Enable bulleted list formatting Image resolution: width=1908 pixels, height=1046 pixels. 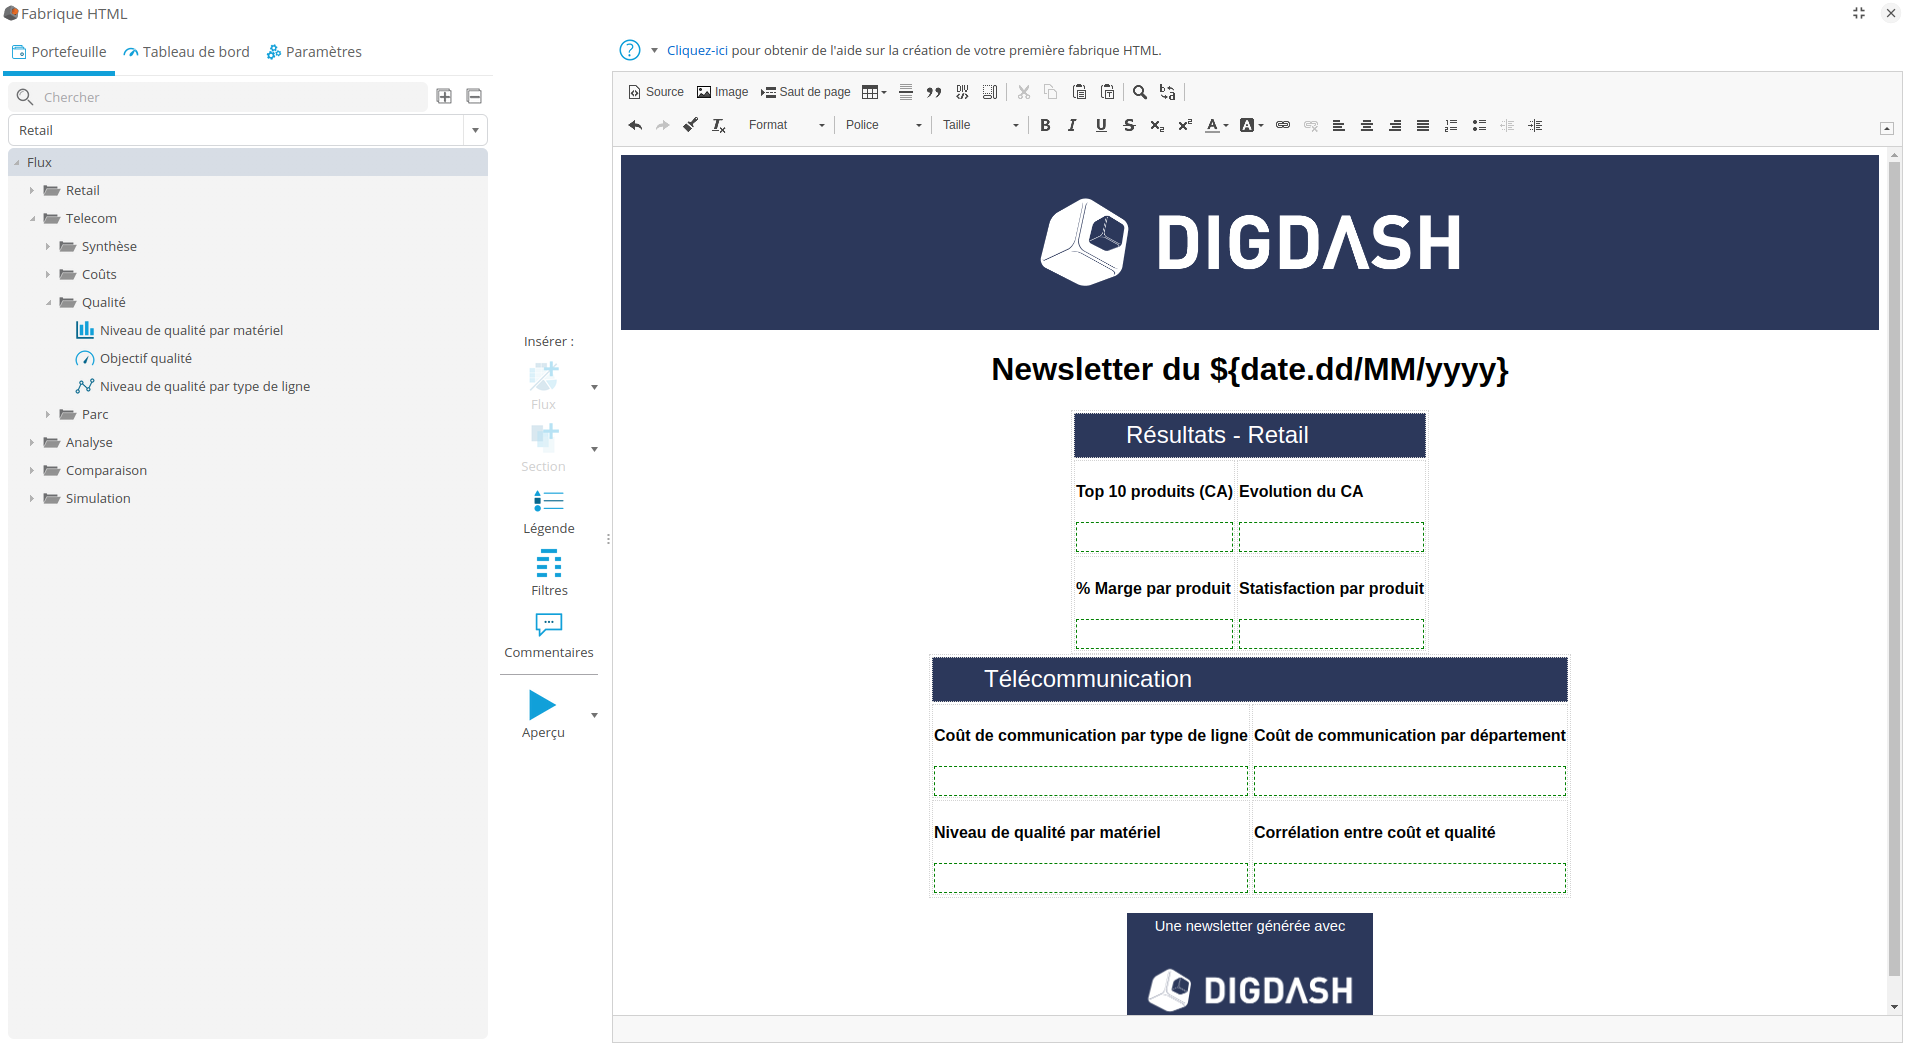coord(1478,125)
